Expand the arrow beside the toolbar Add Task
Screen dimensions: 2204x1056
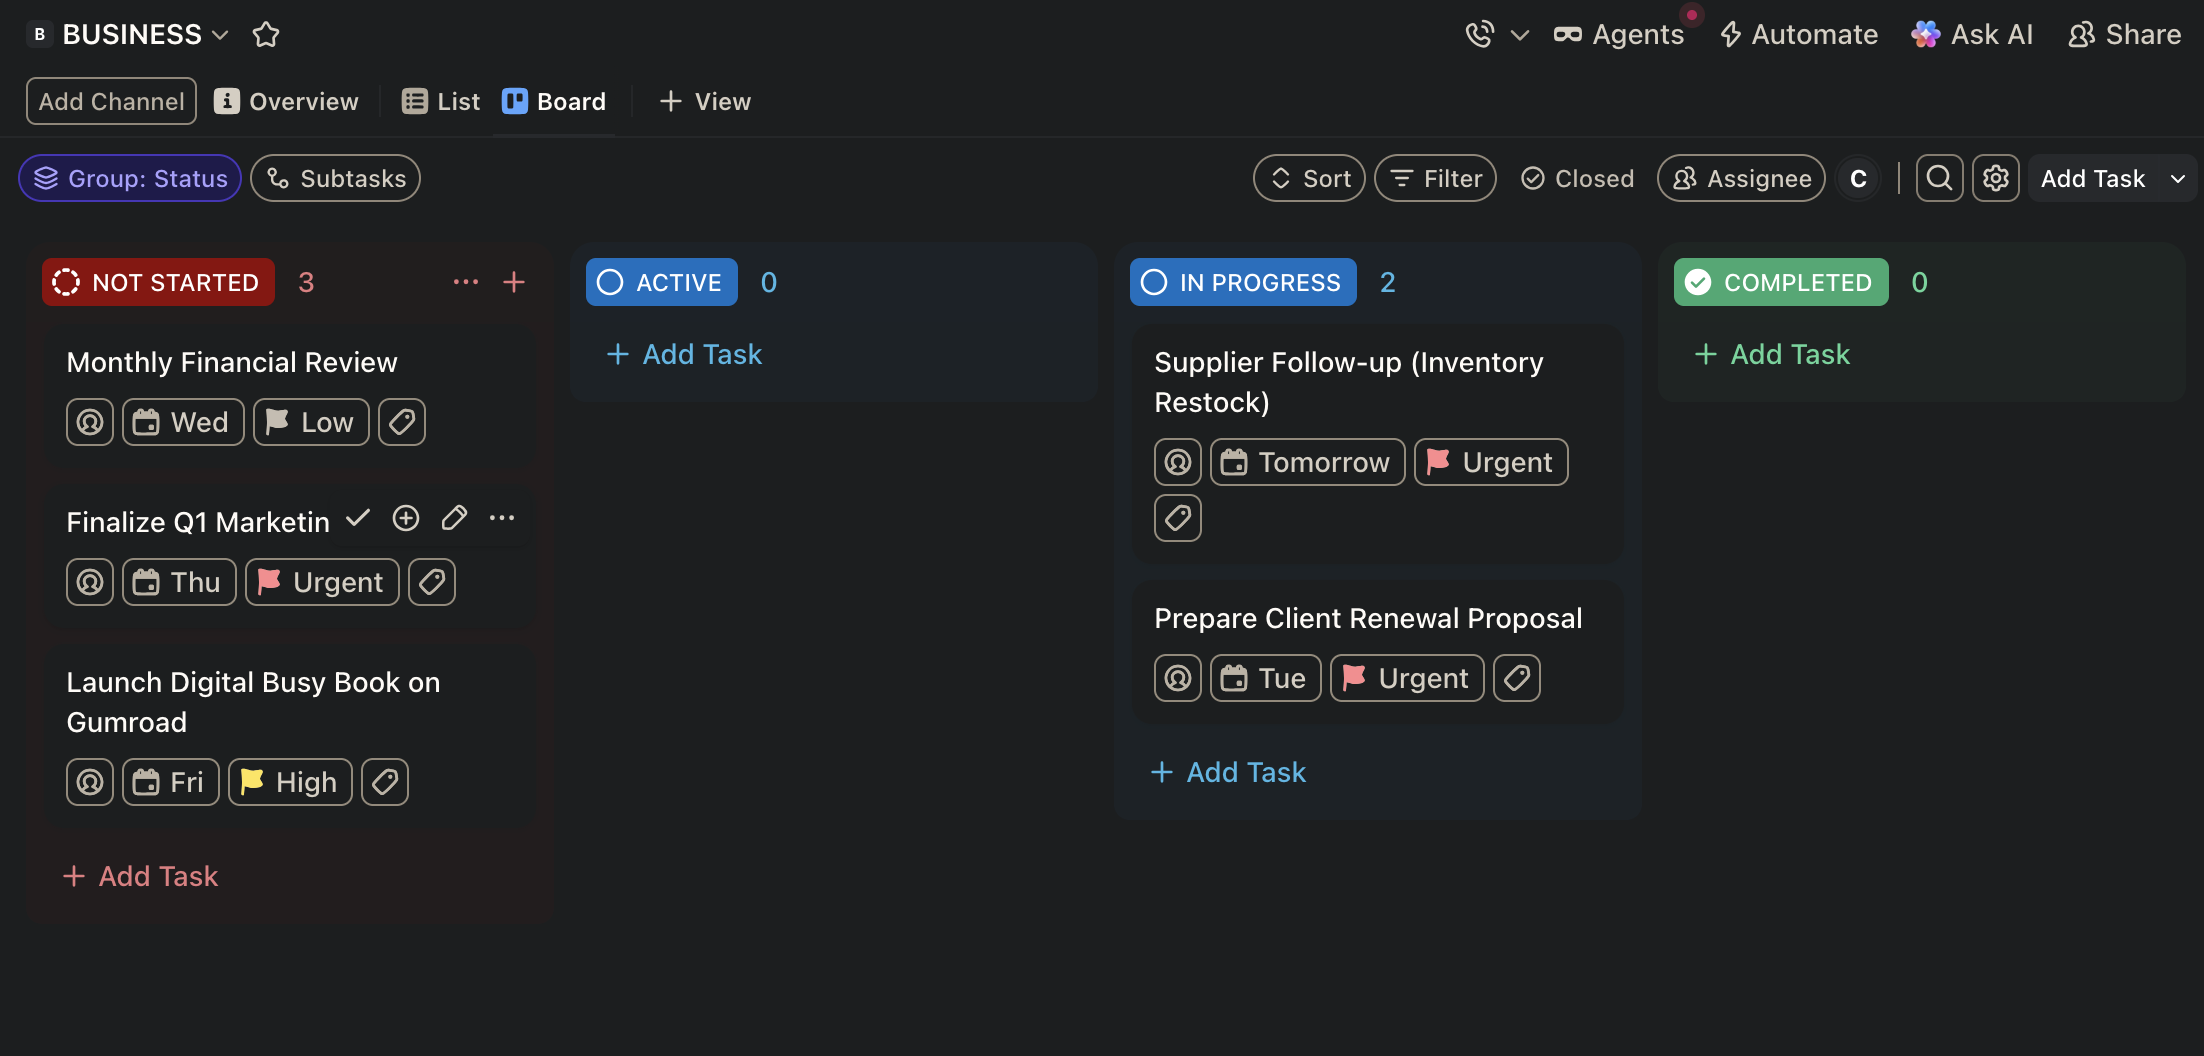(2177, 178)
